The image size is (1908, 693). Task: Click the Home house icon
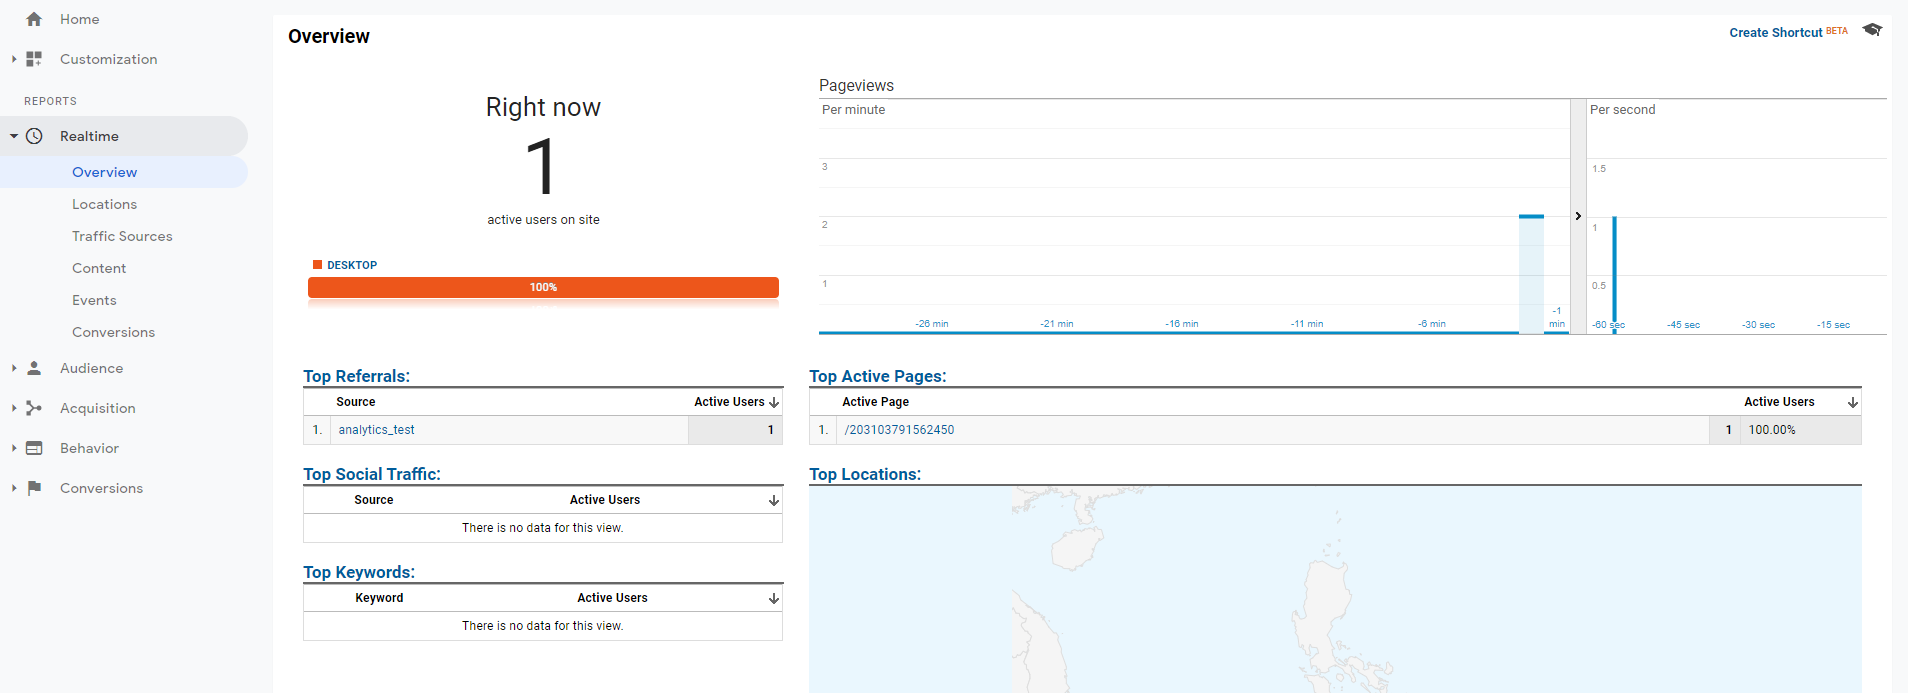[34, 19]
